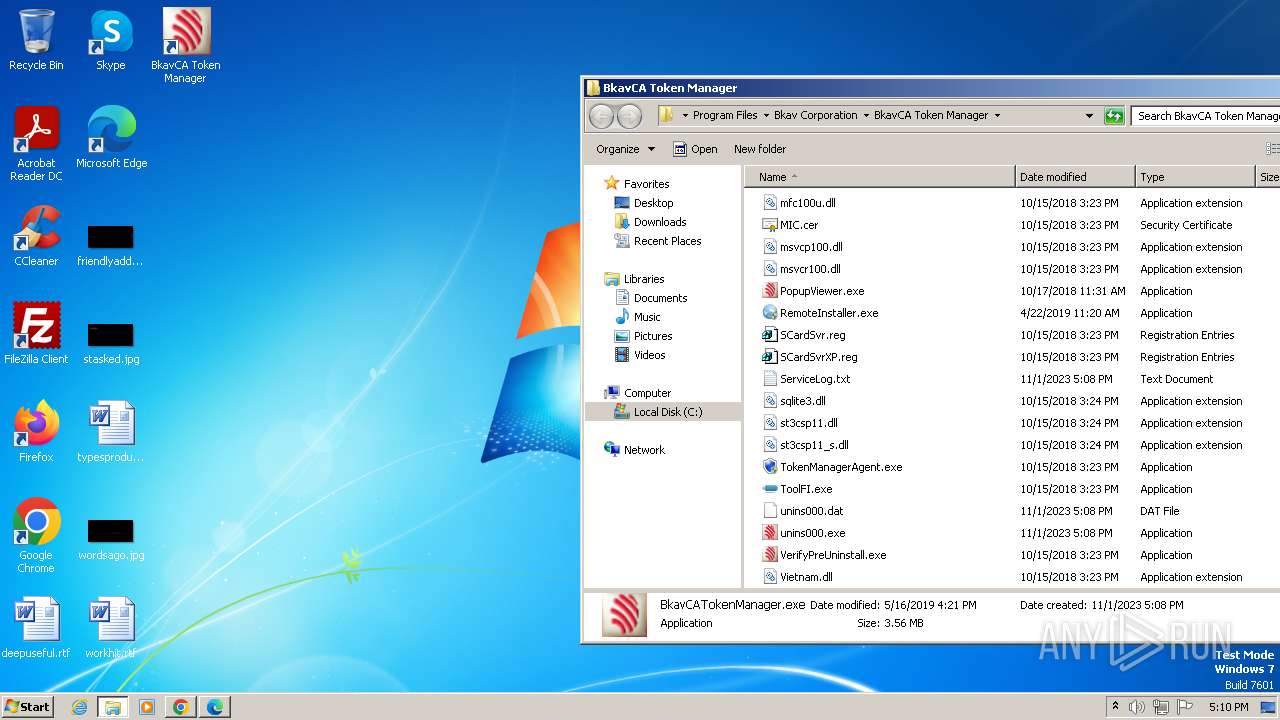Expand the address bar history dropdown

coord(1089,116)
